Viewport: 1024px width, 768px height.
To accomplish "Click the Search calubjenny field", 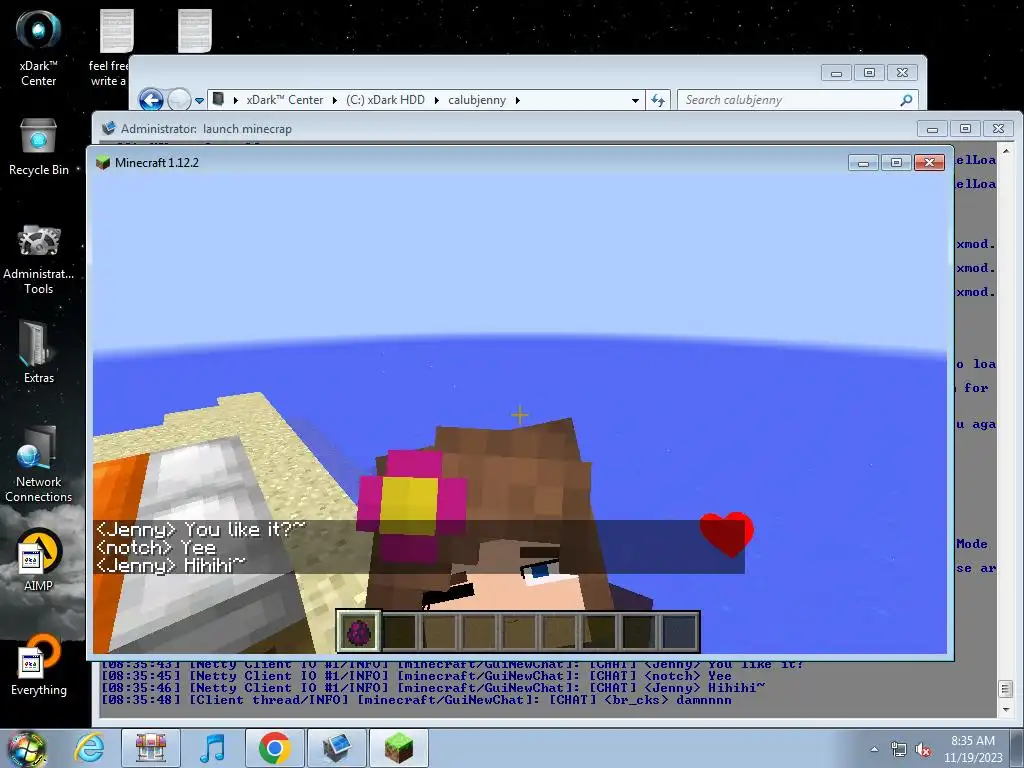I will click(x=797, y=100).
